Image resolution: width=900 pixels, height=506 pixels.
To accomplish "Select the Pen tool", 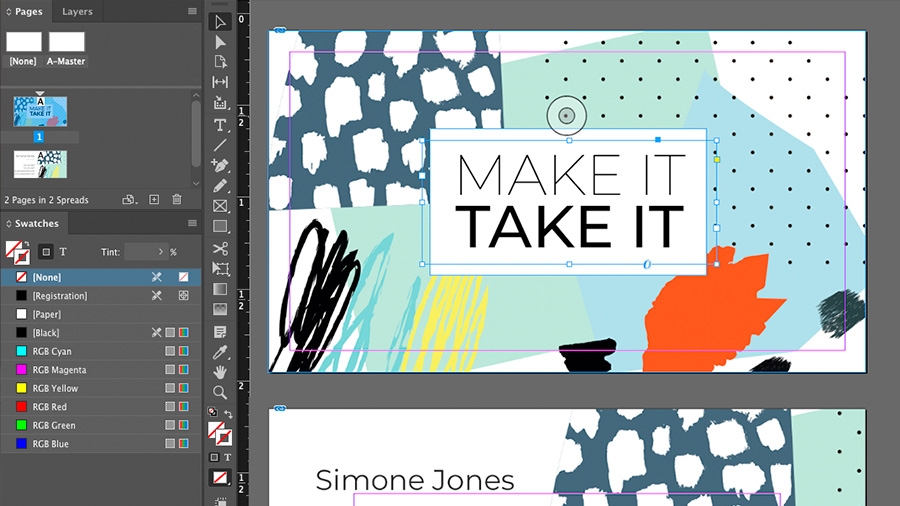I will point(220,166).
